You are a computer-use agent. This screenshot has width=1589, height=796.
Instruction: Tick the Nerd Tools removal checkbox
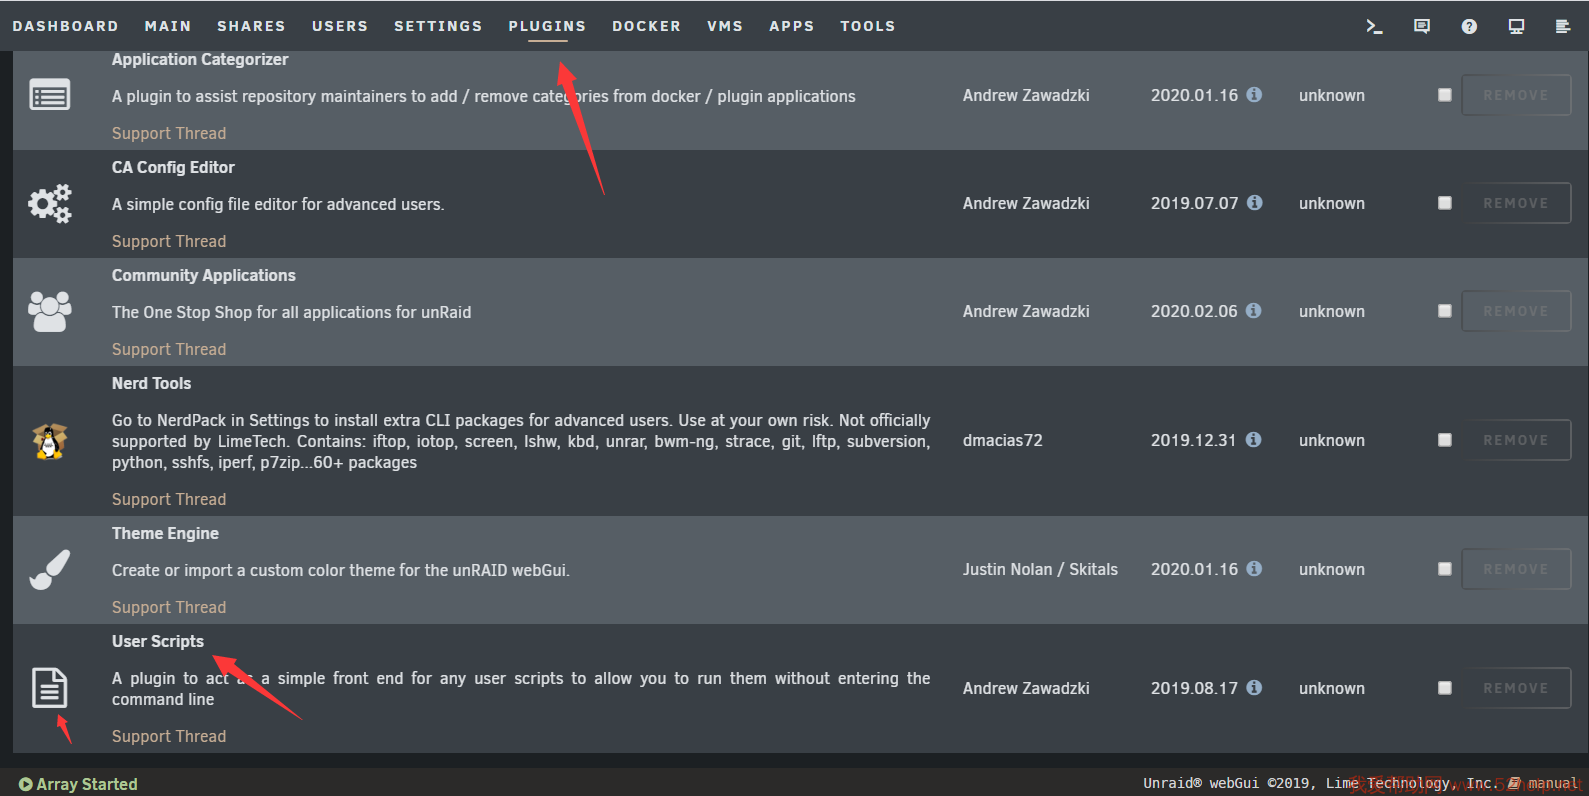pyautogui.click(x=1444, y=440)
